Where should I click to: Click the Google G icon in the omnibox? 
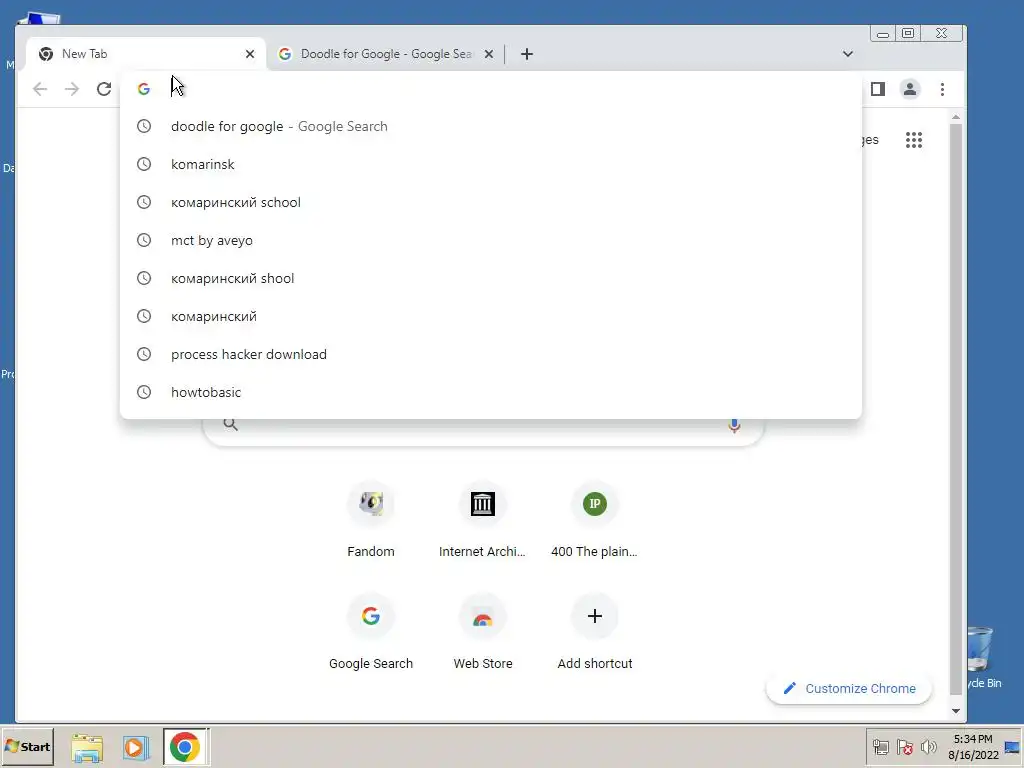pyautogui.click(x=144, y=89)
